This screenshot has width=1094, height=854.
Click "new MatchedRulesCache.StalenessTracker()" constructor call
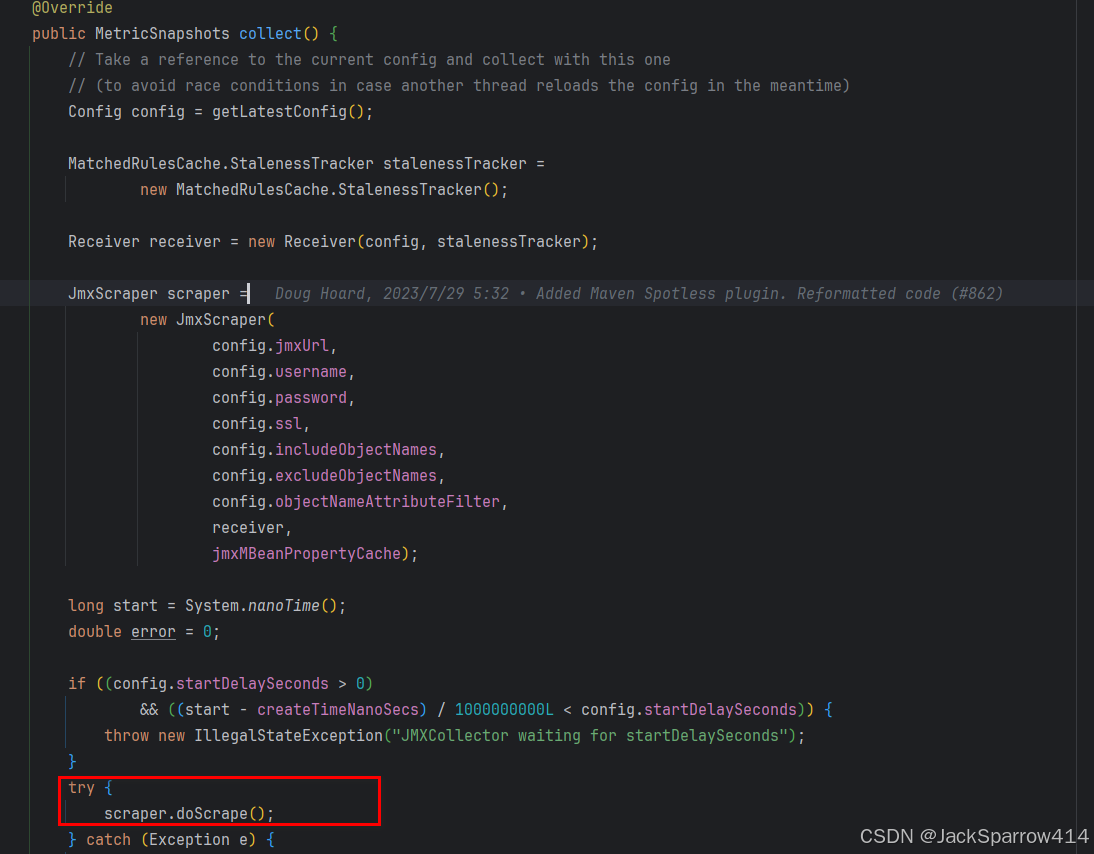pos(320,190)
